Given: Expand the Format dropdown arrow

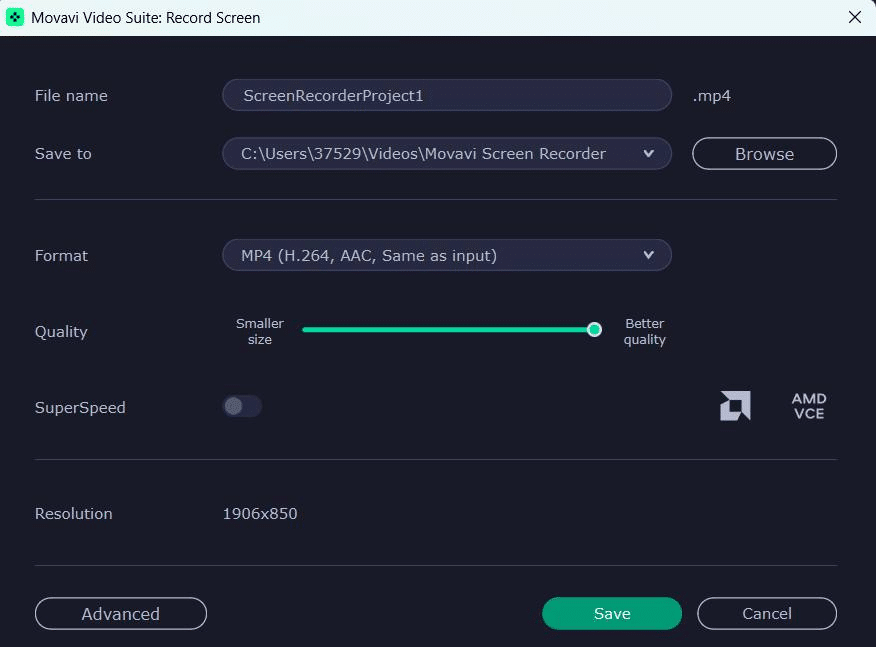Looking at the screenshot, I should (x=648, y=256).
